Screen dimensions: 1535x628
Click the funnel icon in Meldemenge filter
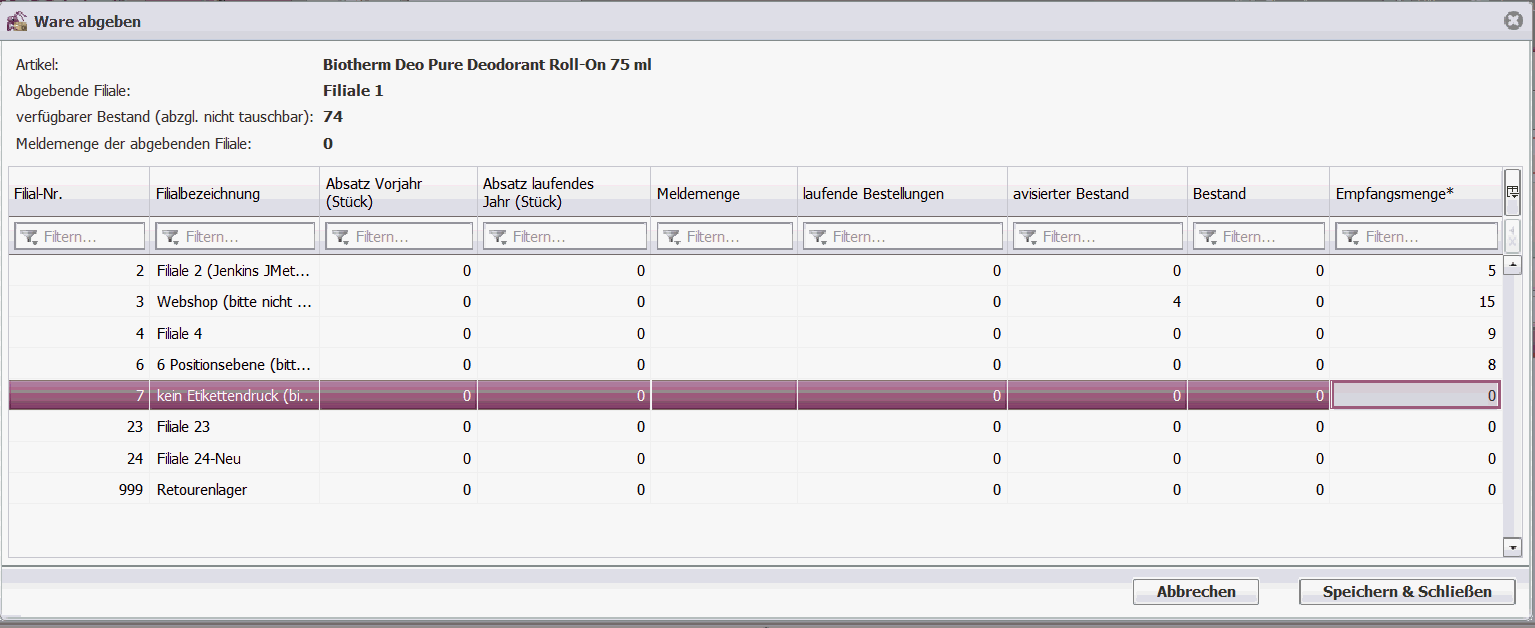click(x=672, y=237)
